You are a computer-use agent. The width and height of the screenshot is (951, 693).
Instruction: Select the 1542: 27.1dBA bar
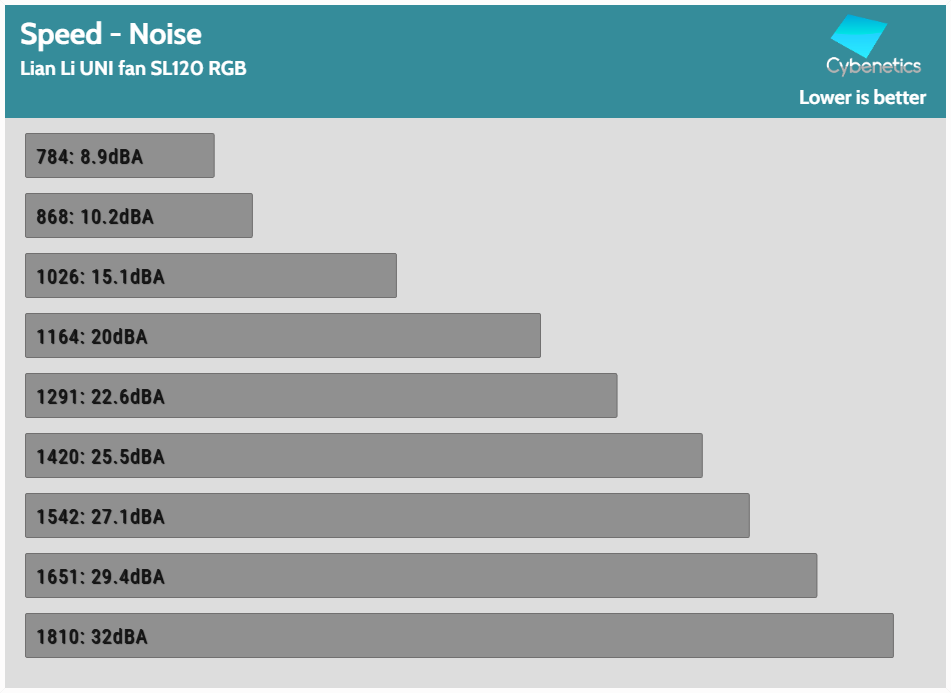tap(387, 516)
